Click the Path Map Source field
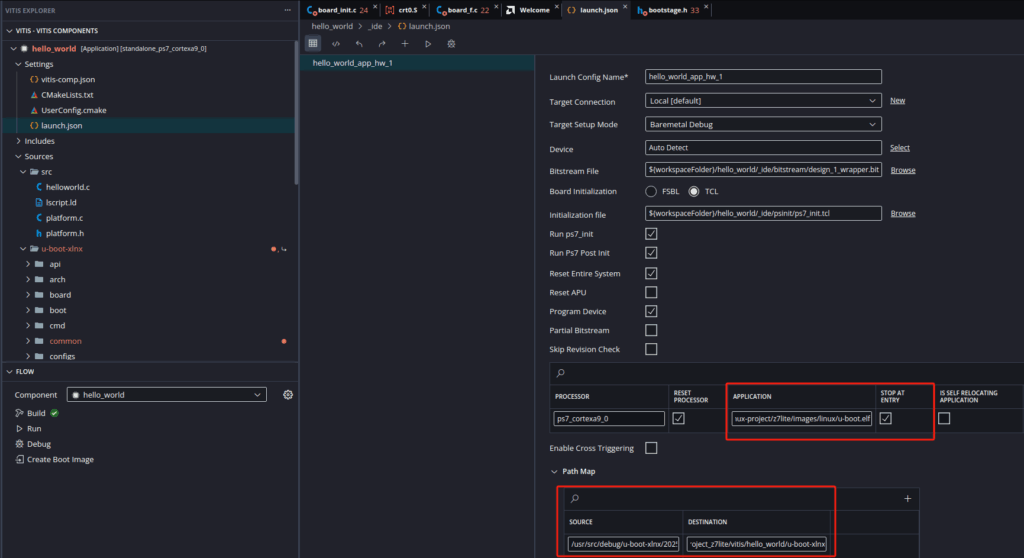This screenshot has width=1024, height=558. click(x=623, y=544)
